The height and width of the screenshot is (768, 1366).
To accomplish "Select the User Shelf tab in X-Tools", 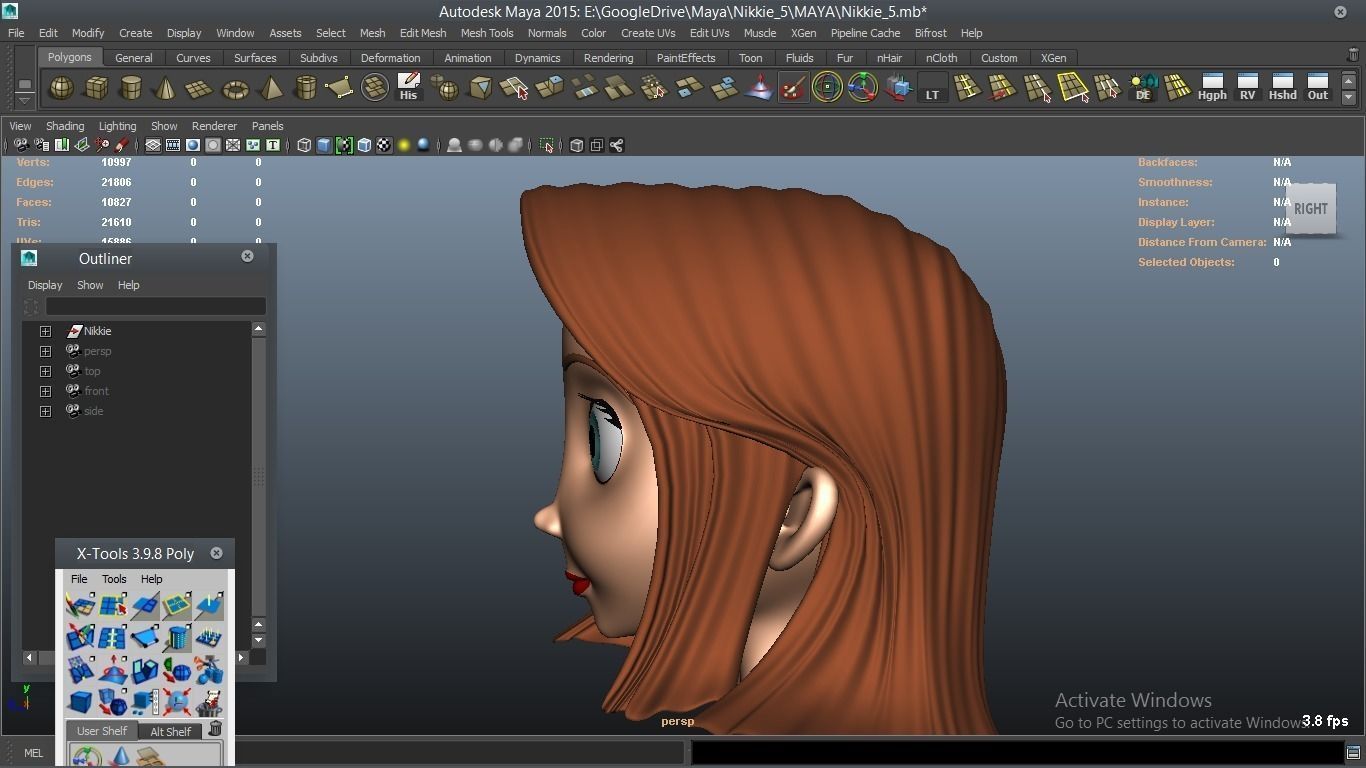I will [x=102, y=731].
